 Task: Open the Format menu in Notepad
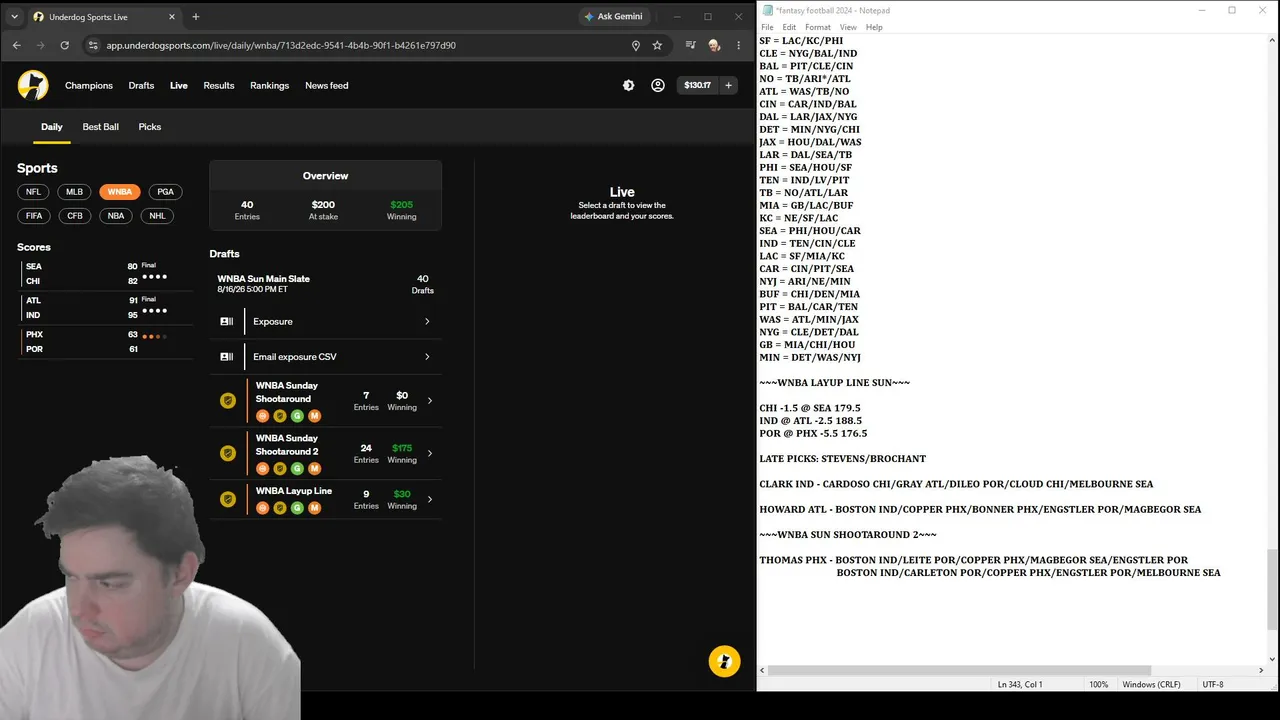click(818, 27)
